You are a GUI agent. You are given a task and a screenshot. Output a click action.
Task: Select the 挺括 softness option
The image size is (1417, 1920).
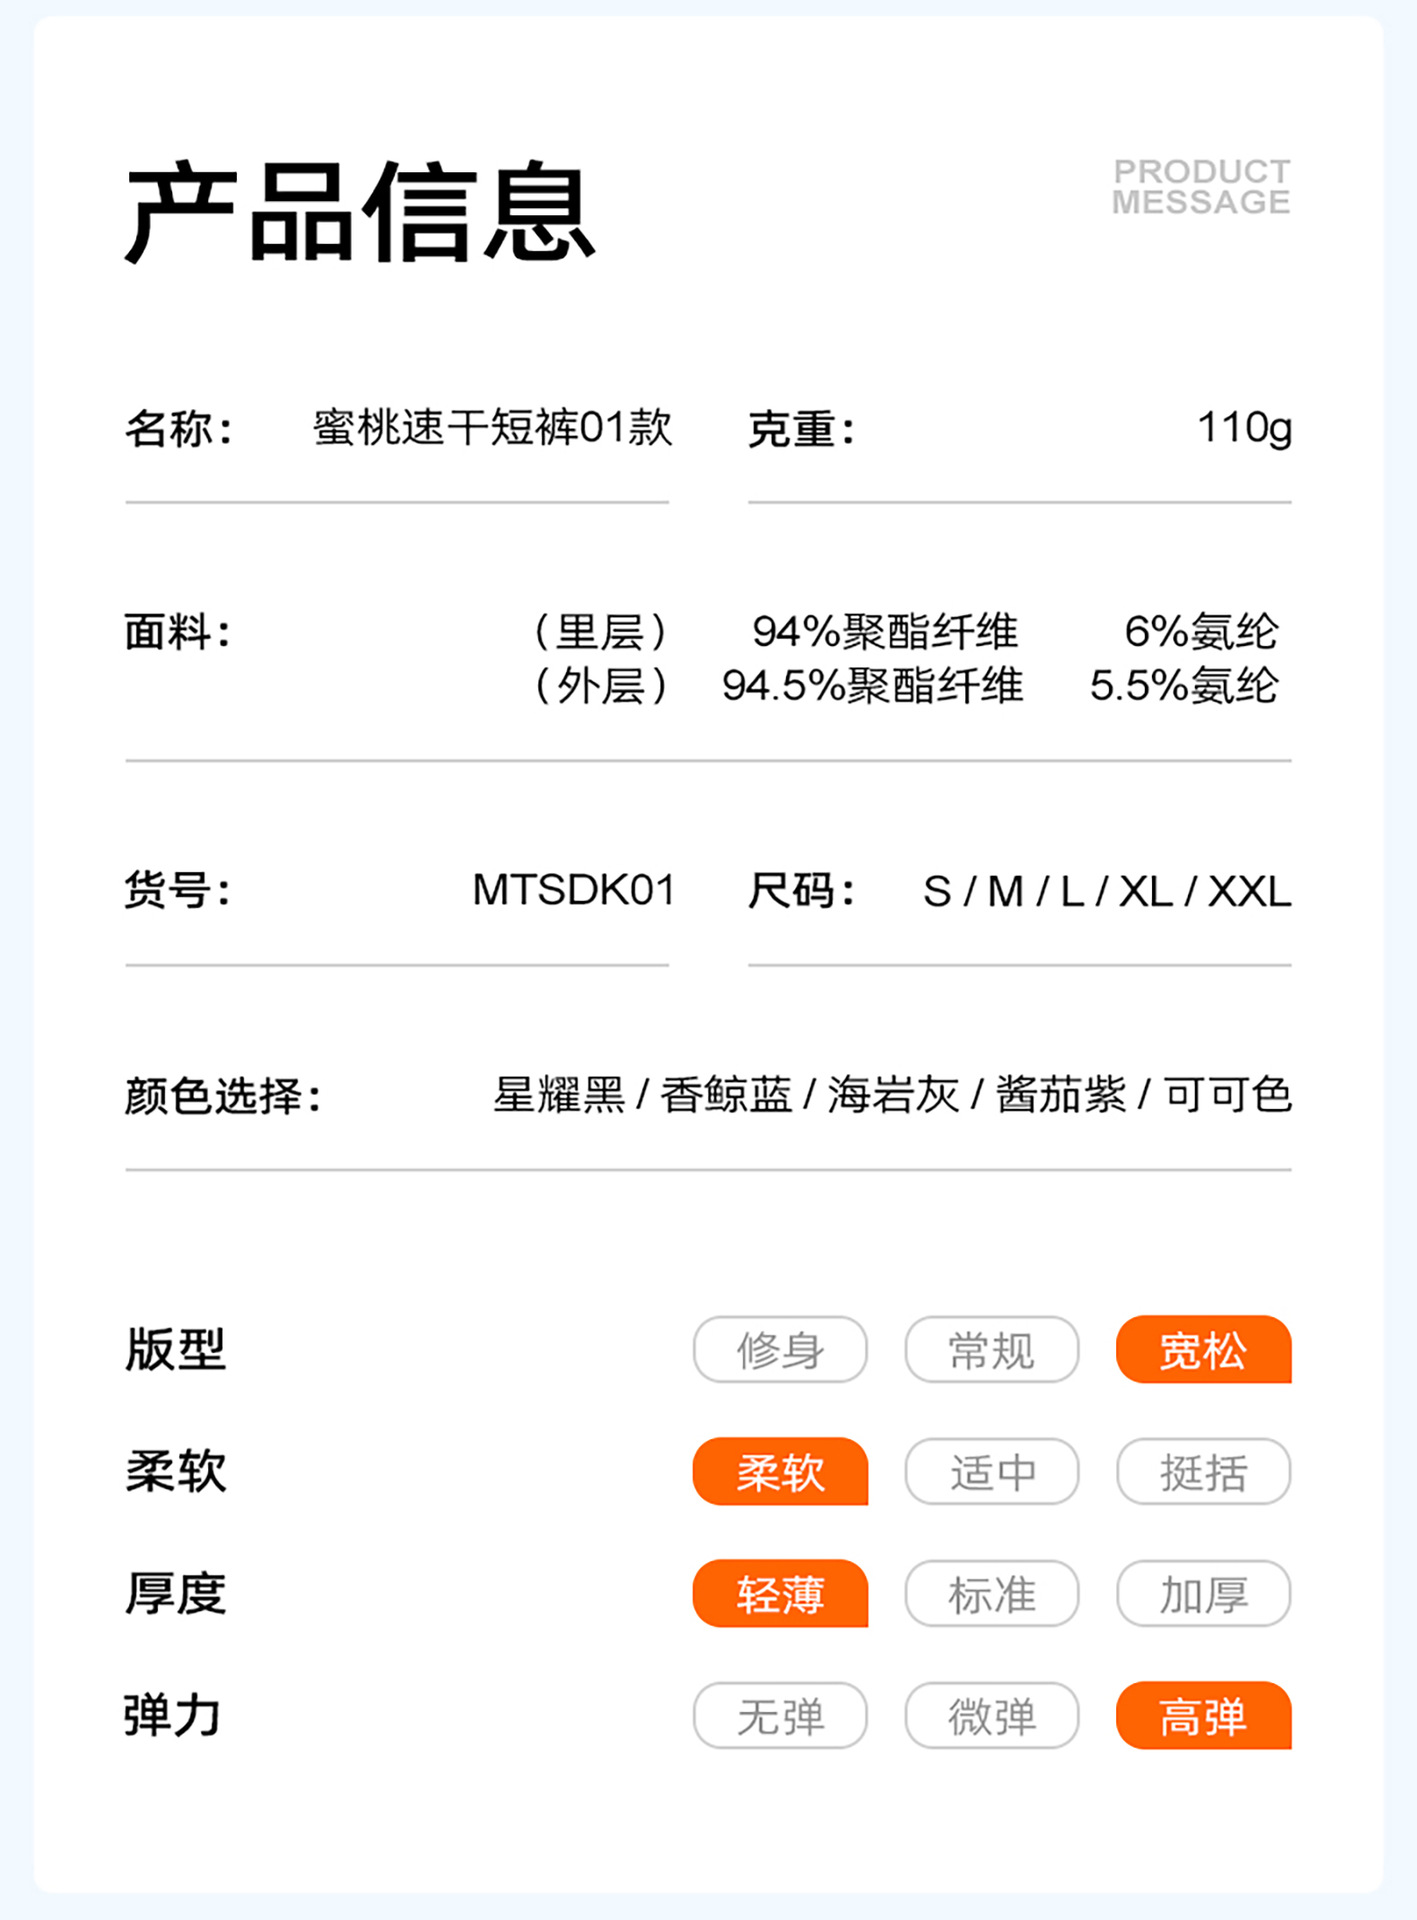(x=1203, y=1472)
